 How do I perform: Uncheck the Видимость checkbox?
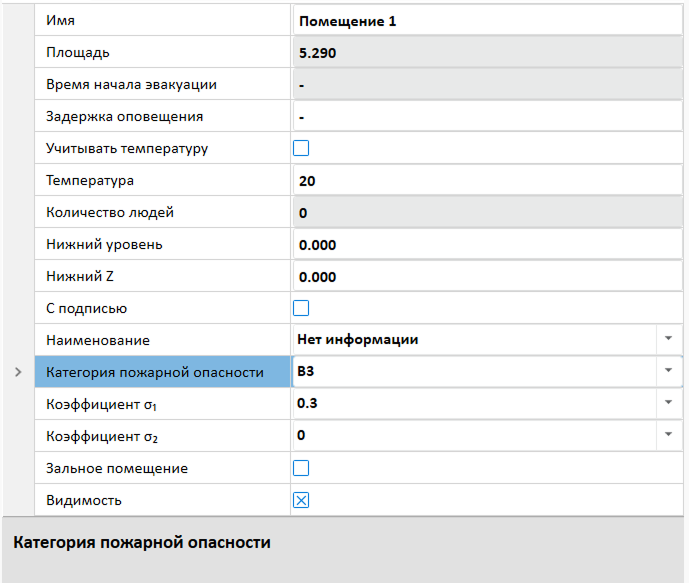click(301, 500)
